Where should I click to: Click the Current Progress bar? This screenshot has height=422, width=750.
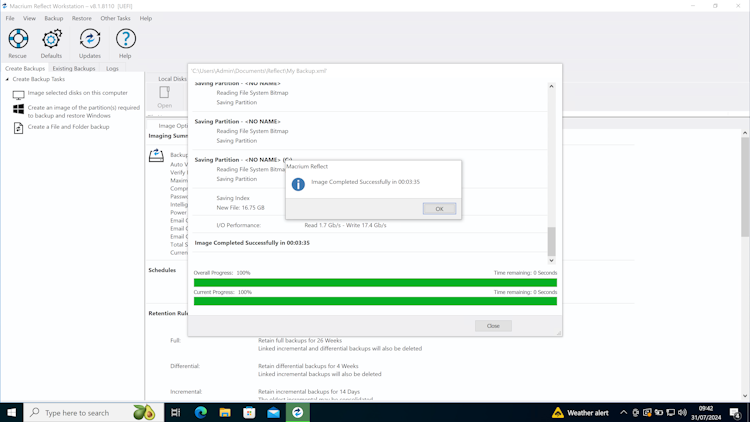tap(375, 301)
